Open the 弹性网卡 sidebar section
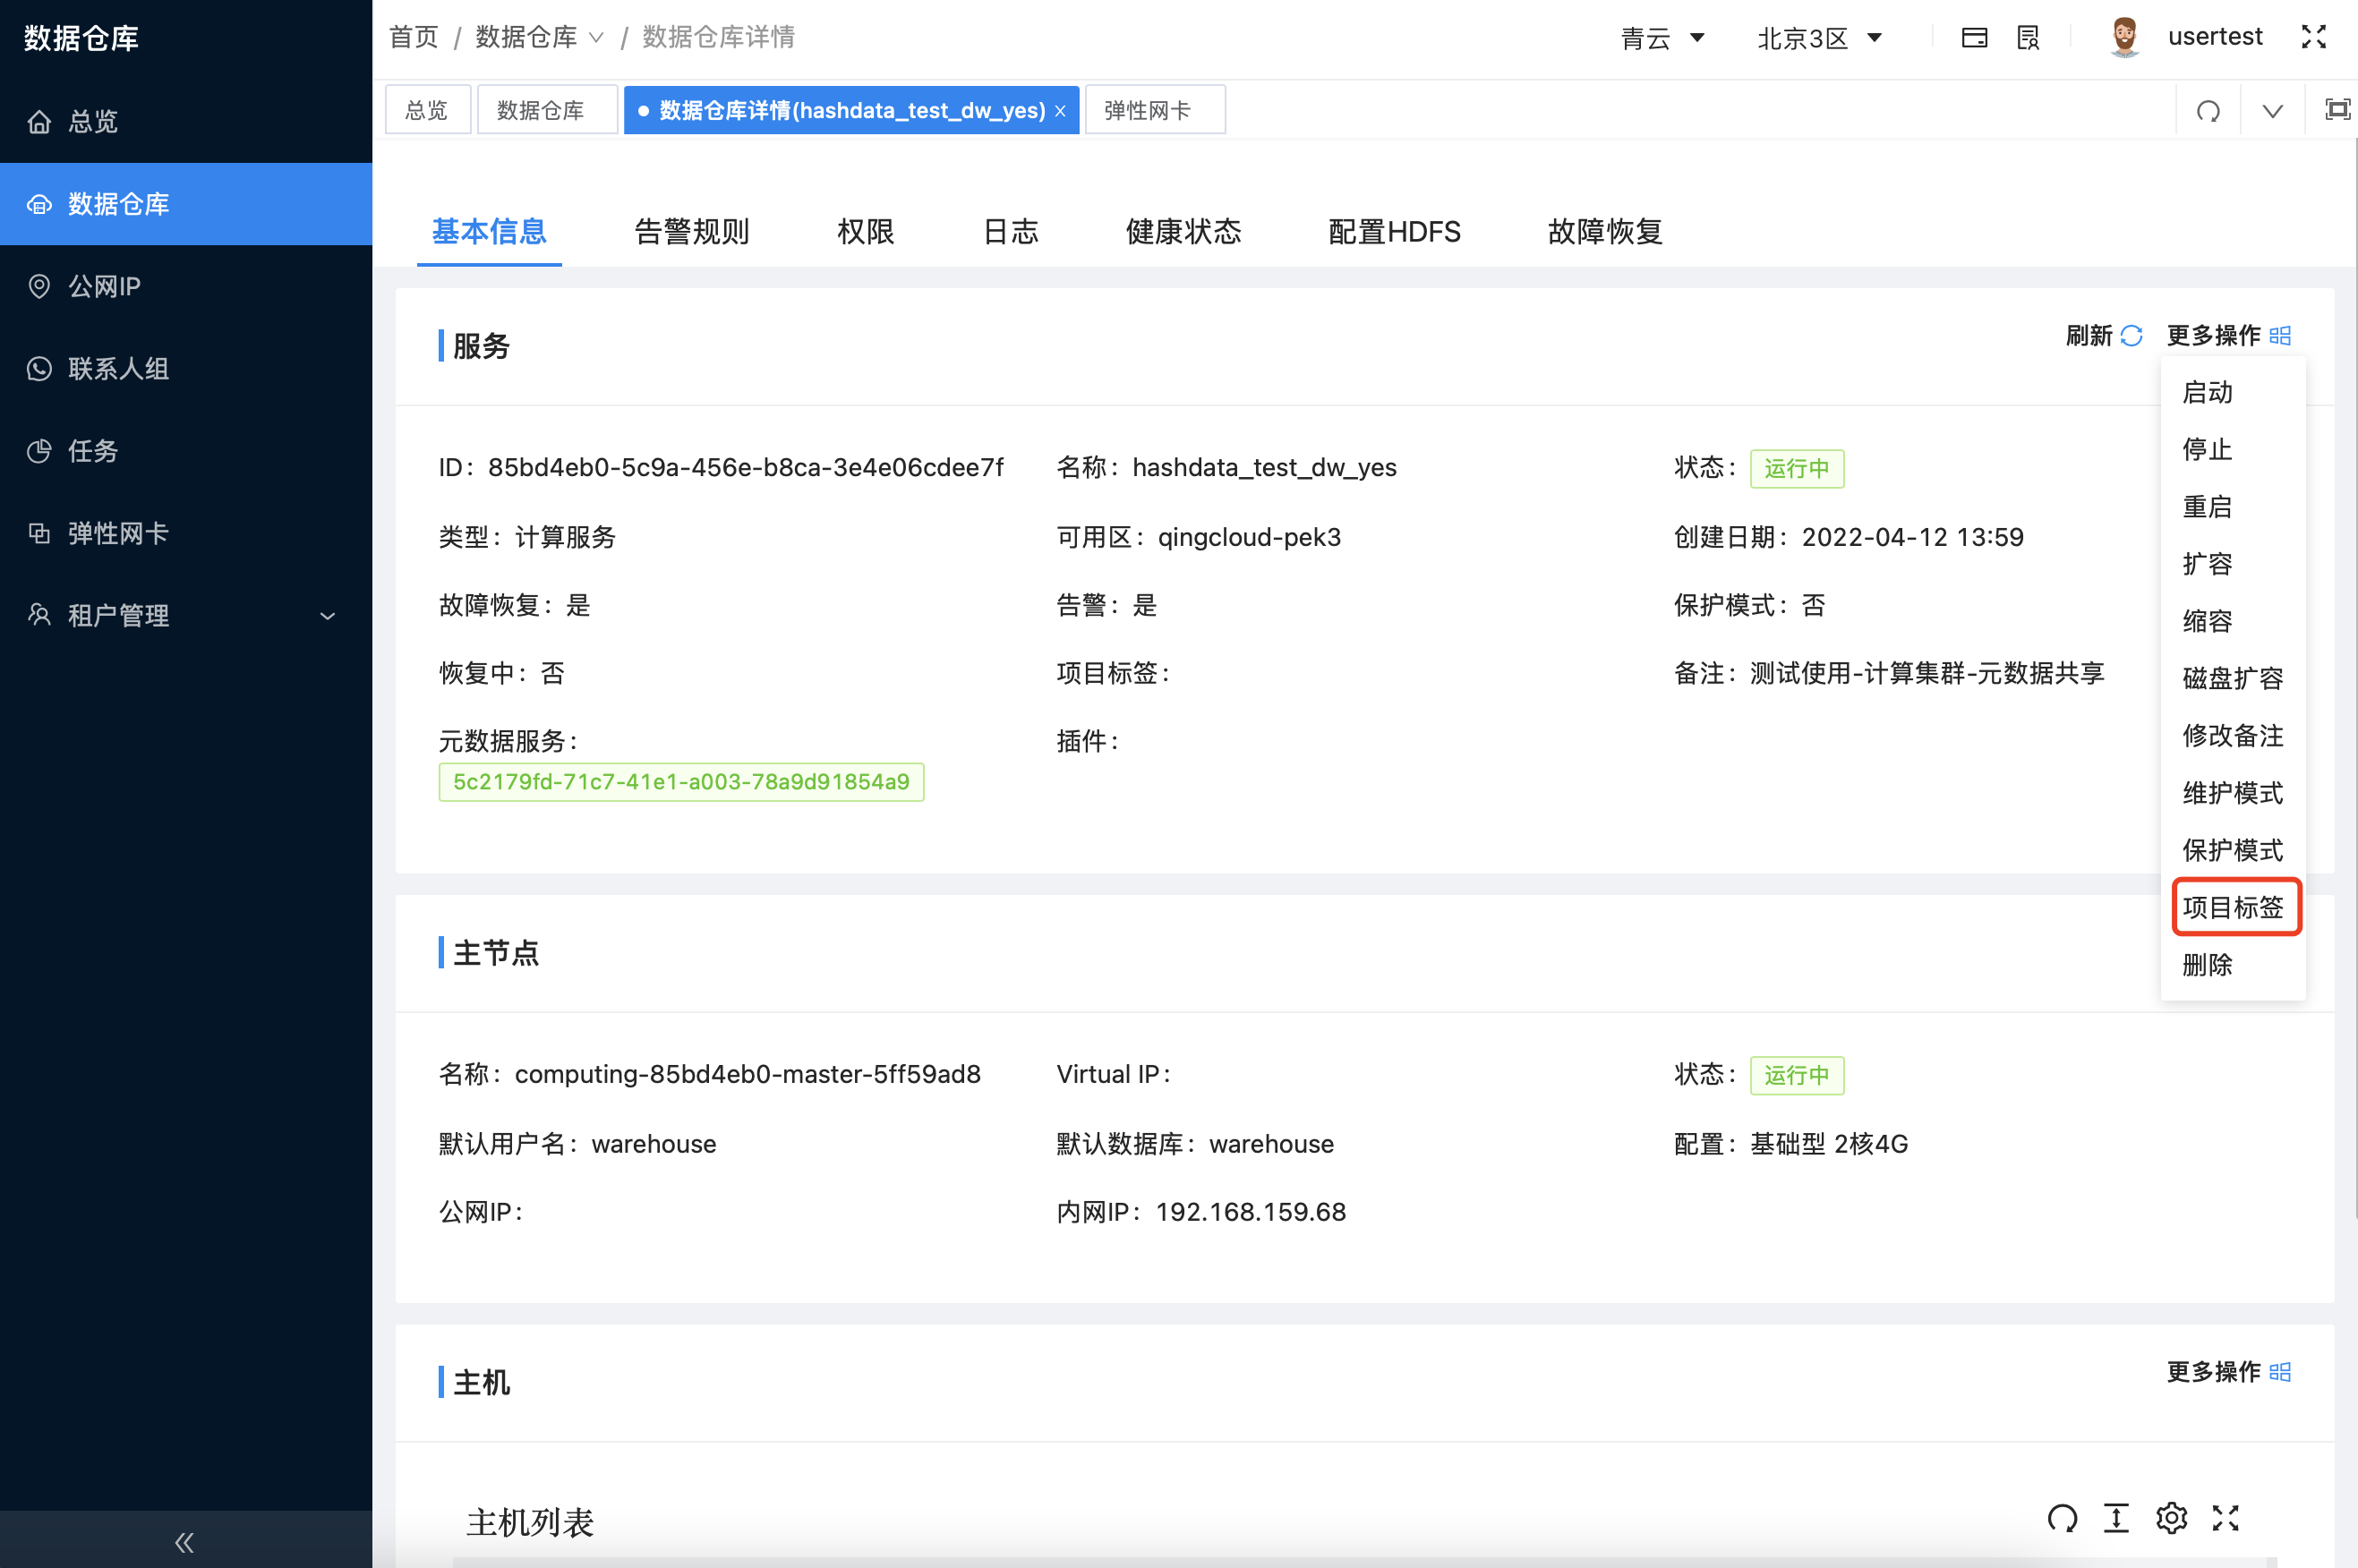Screen dimensions: 2358x1568 118,533
